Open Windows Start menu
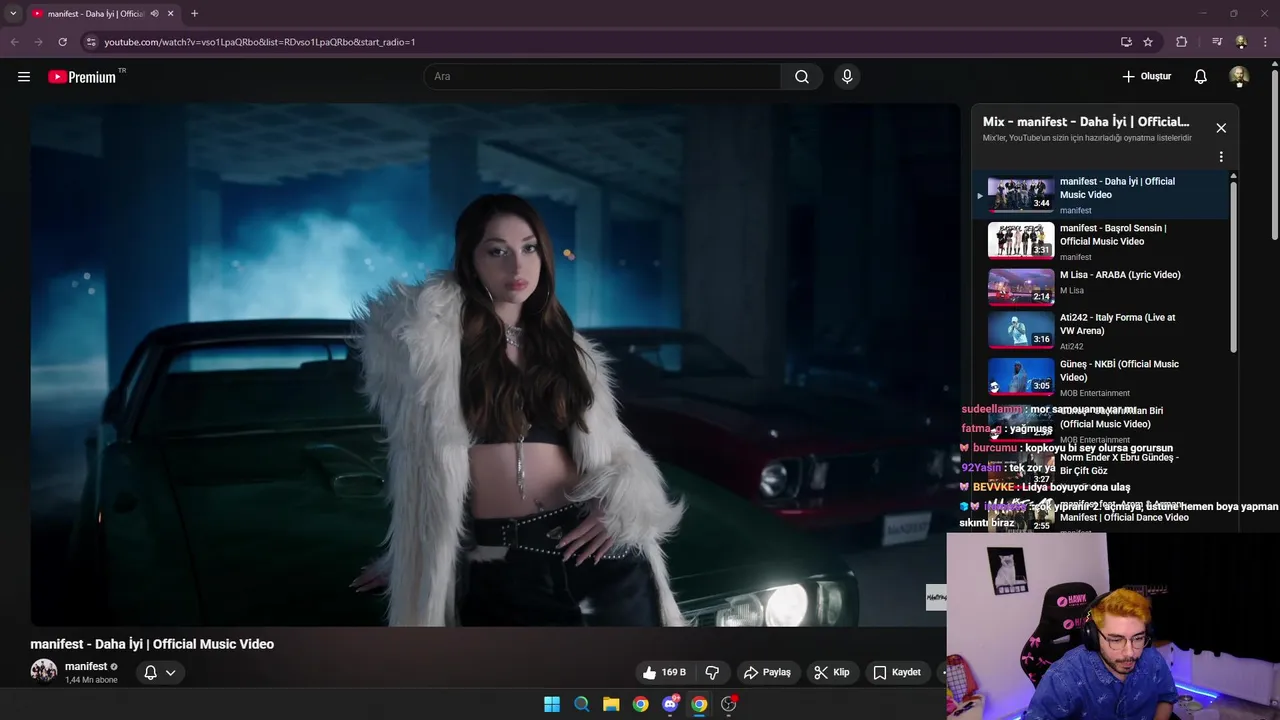1280x720 pixels. 552,704
